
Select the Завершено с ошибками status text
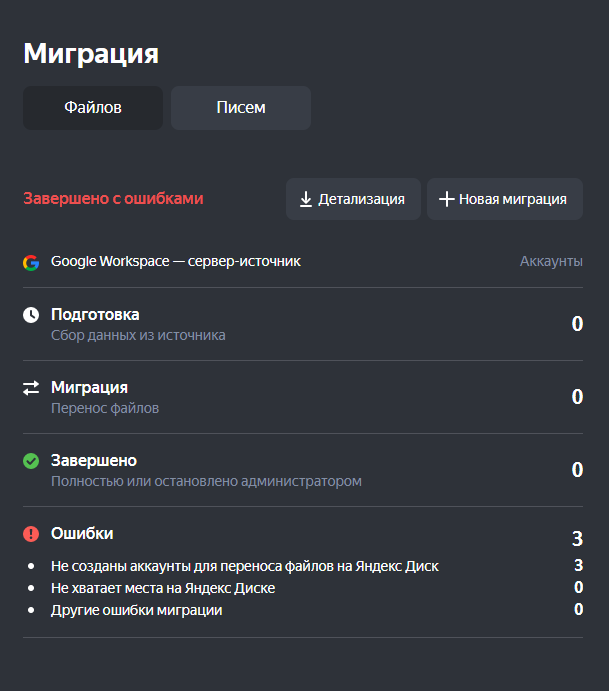(113, 199)
